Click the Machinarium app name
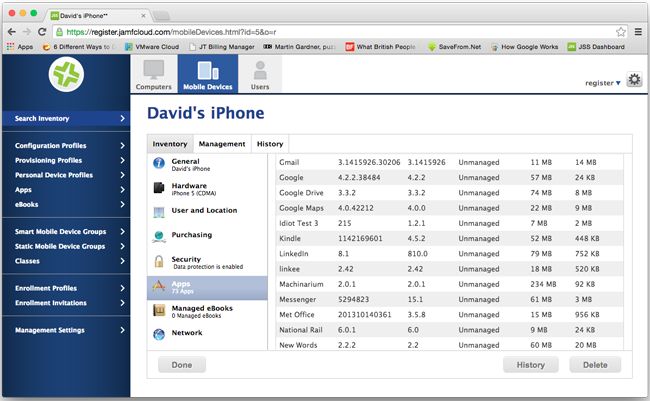 pos(301,284)
